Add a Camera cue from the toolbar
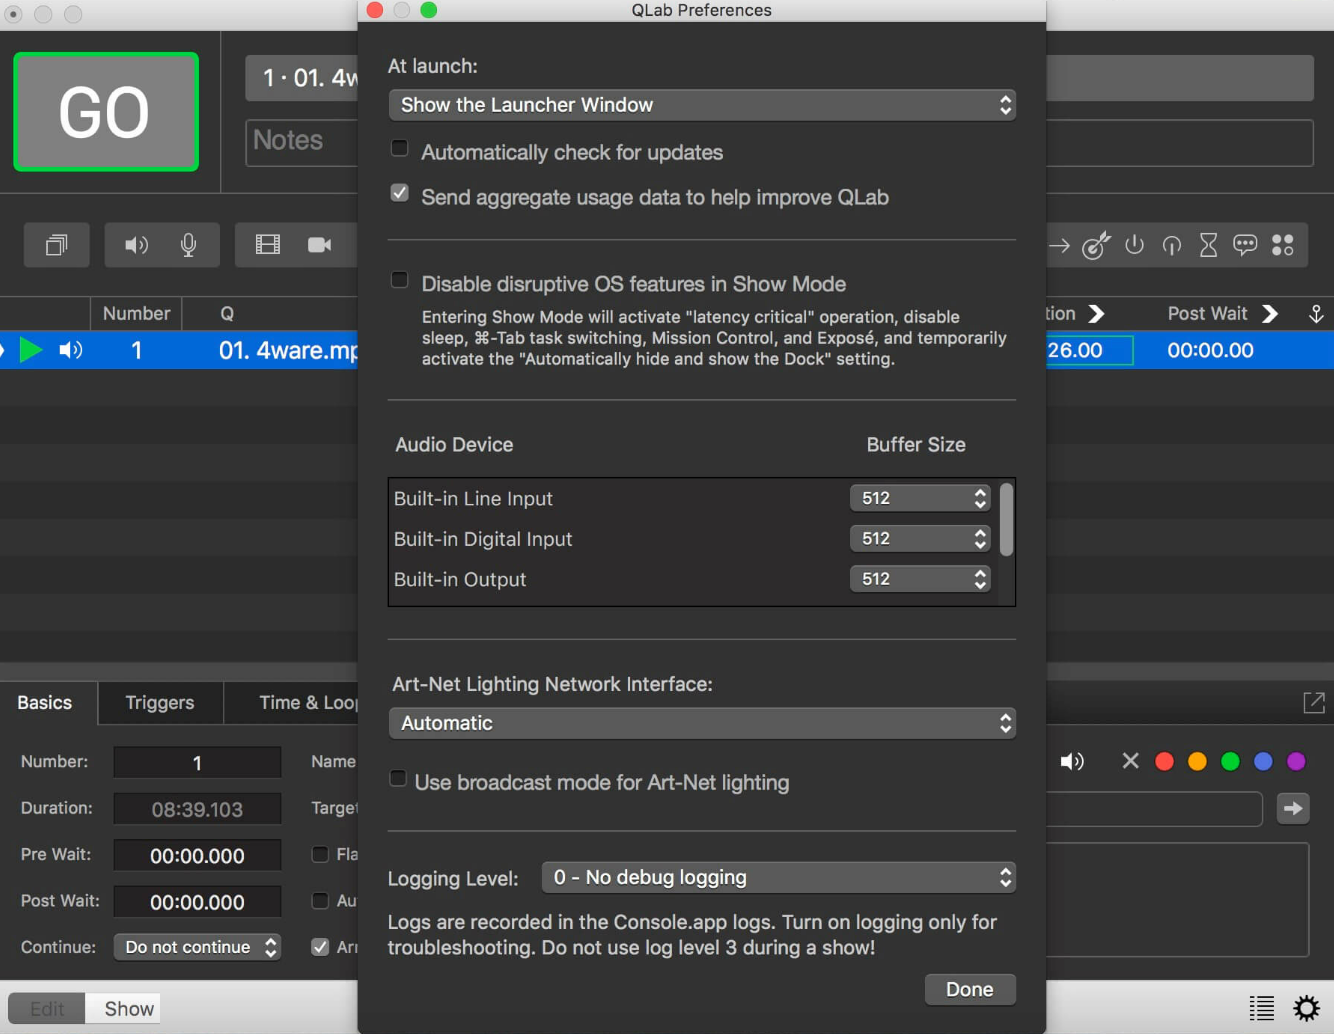1334x1034 pixels. click(x=320, y=245)
